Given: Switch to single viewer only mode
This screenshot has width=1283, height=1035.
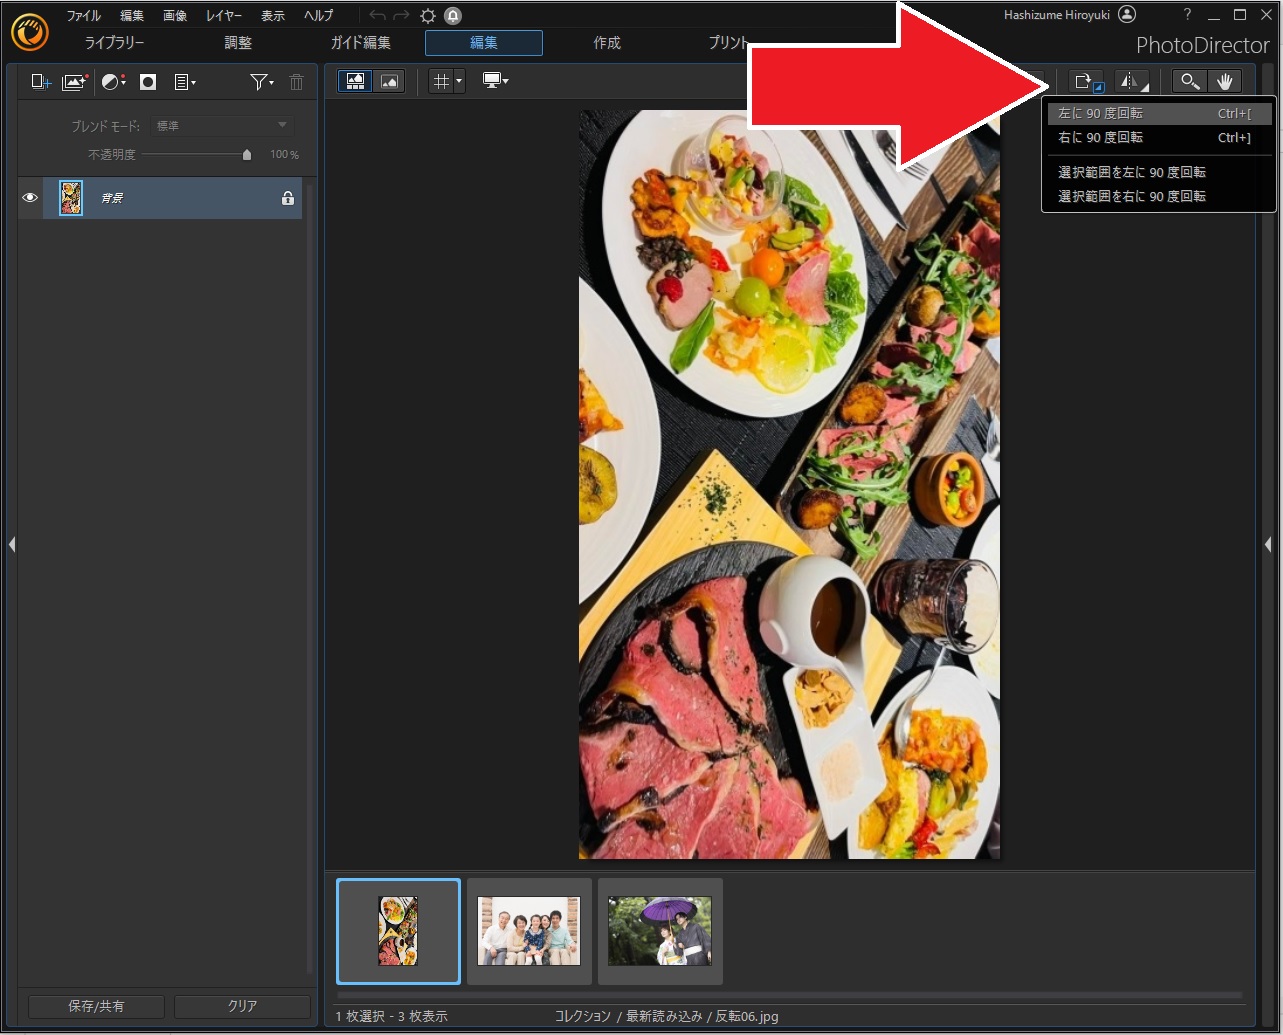Looking at the screenshot, I should point(389,82).
